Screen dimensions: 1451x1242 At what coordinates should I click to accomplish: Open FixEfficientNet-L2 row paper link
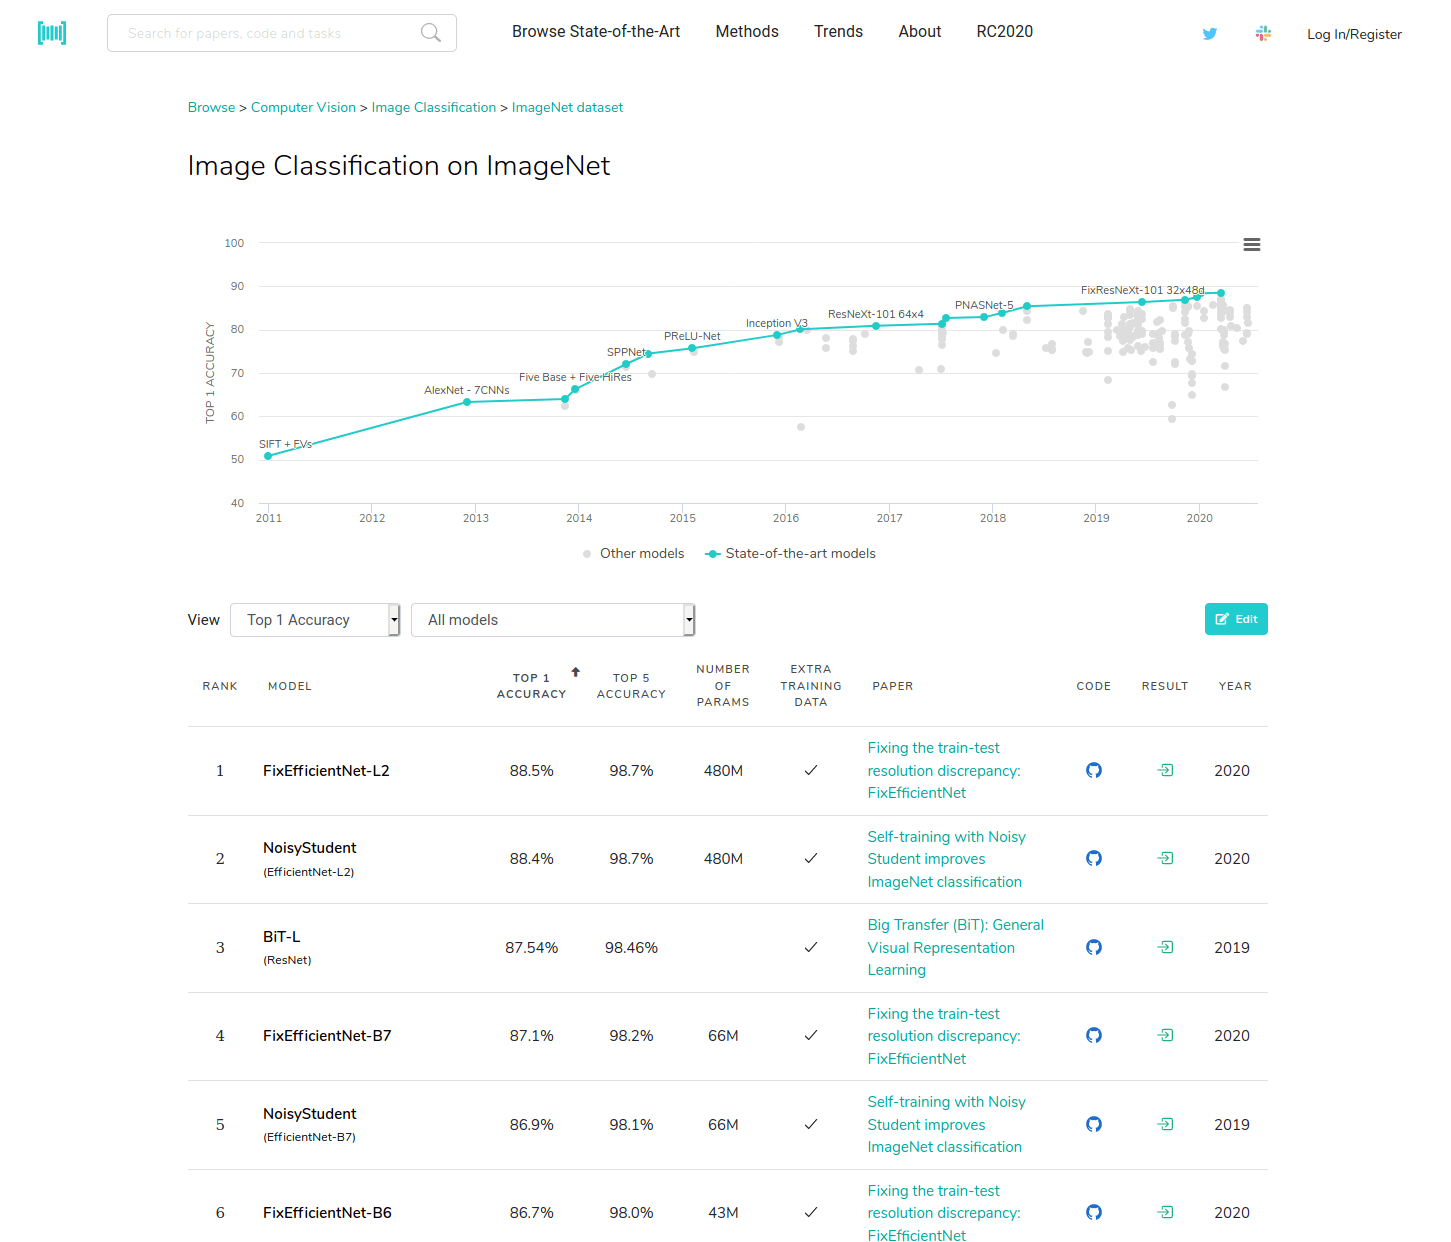(944, 770)
